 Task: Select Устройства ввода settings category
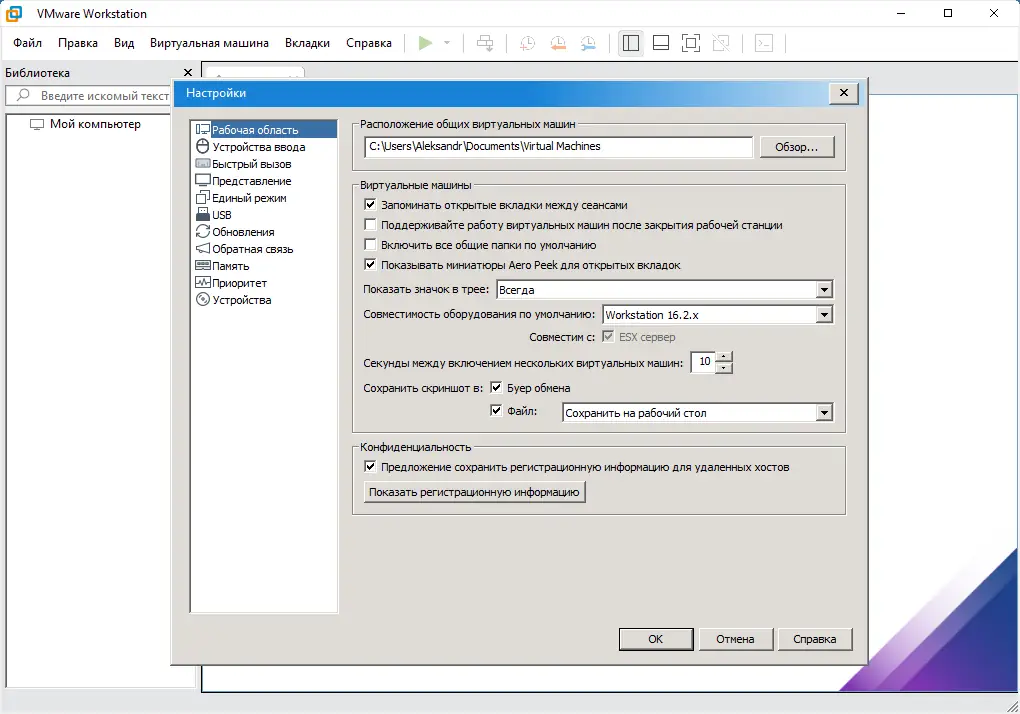tap(258, 146)
